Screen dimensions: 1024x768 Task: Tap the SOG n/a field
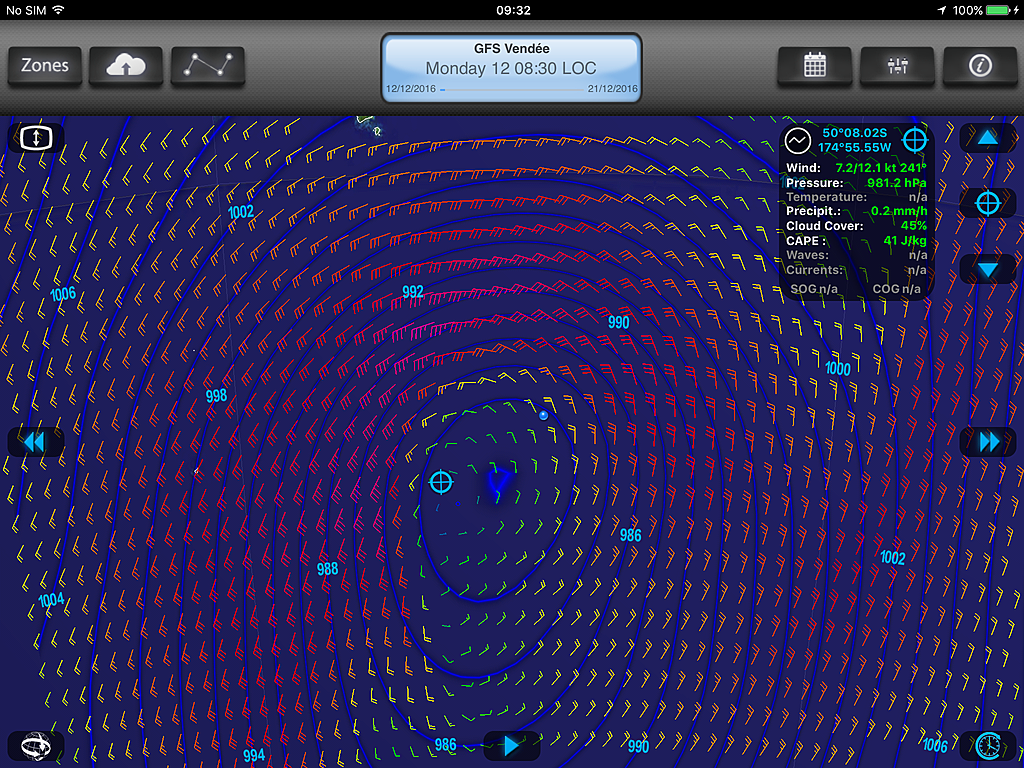tap(814, 289)
